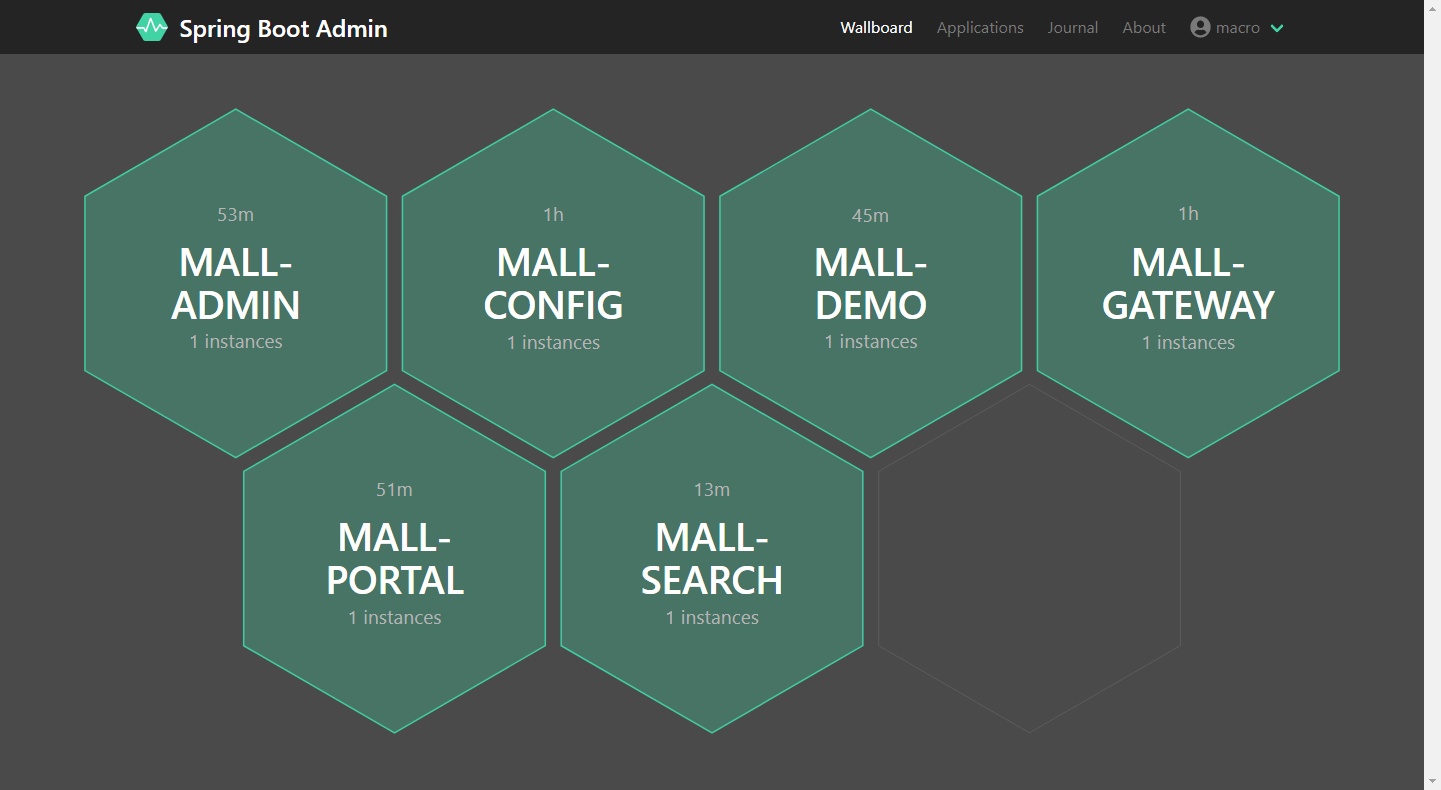Open the MALL-GATEWAY application tile
Screen dimensions: 1441x790
click(x=1188, y=283)
